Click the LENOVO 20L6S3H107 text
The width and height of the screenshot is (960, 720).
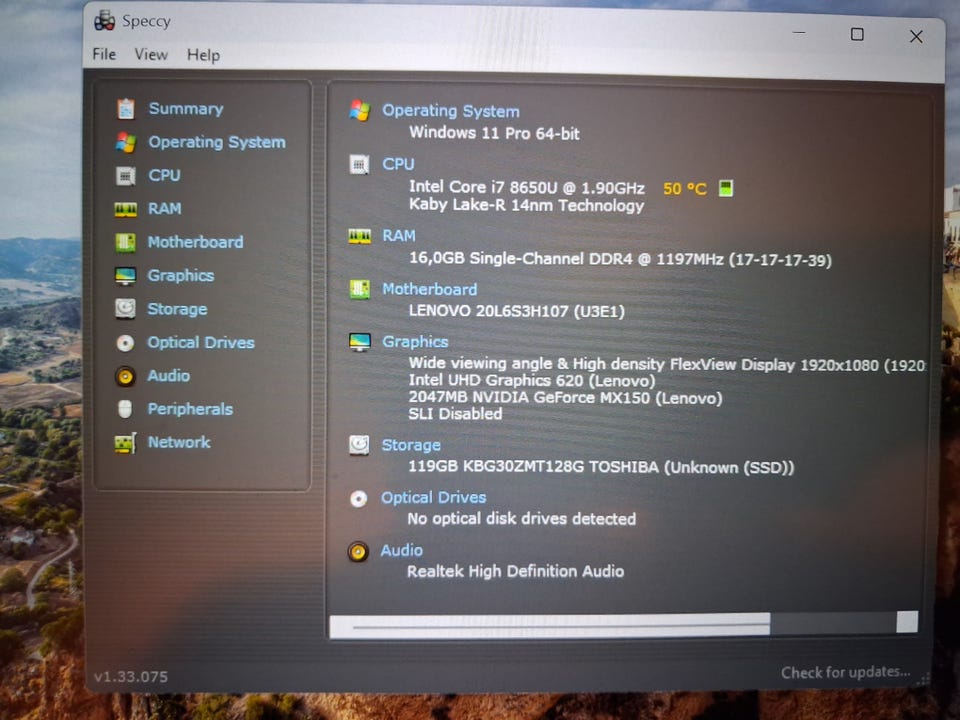point(517,311)
